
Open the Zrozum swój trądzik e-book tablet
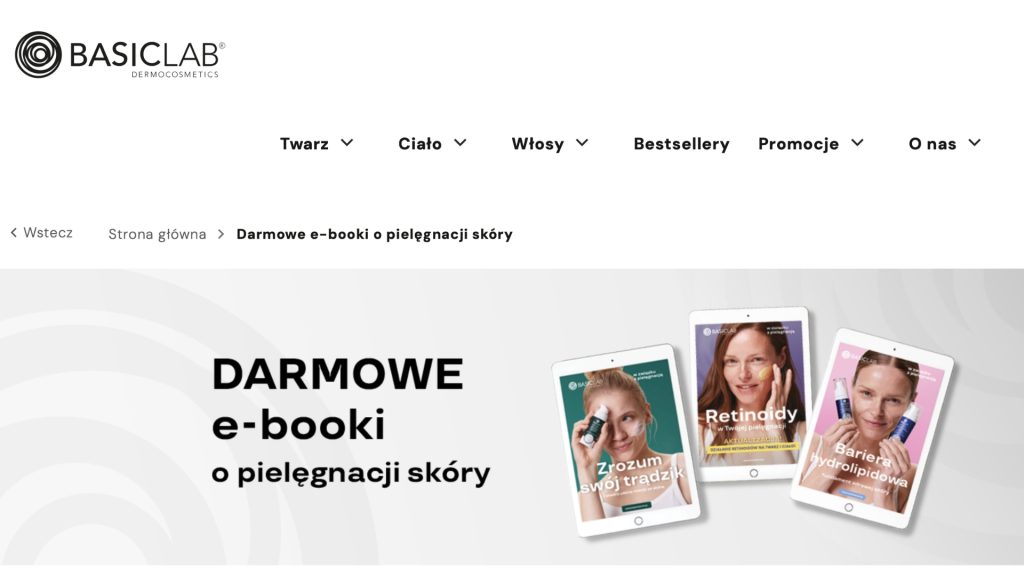[627, 440]
